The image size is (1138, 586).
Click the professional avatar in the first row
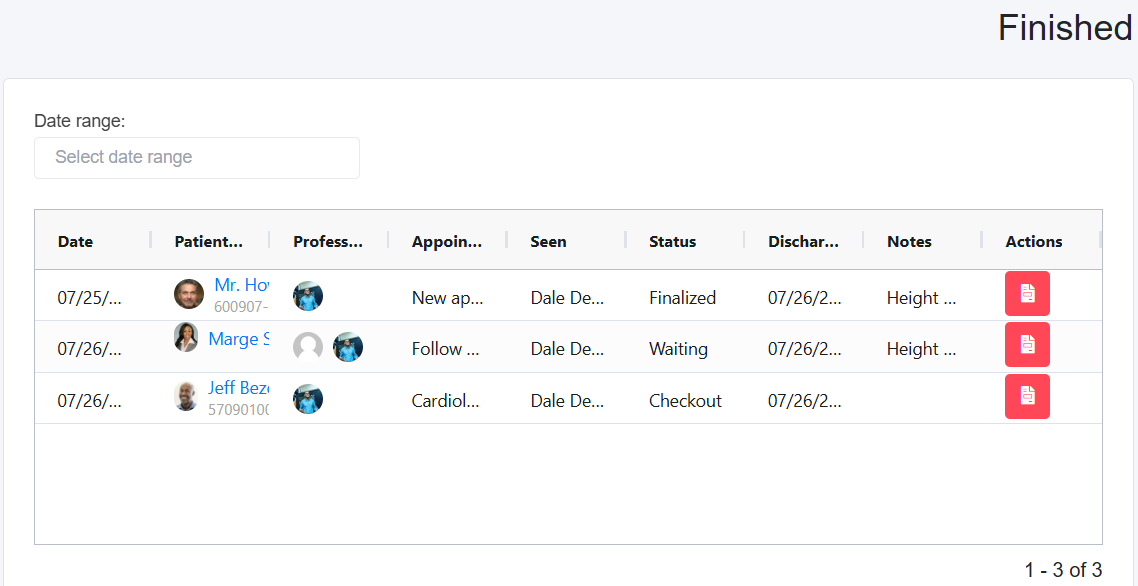pos(308,296)
